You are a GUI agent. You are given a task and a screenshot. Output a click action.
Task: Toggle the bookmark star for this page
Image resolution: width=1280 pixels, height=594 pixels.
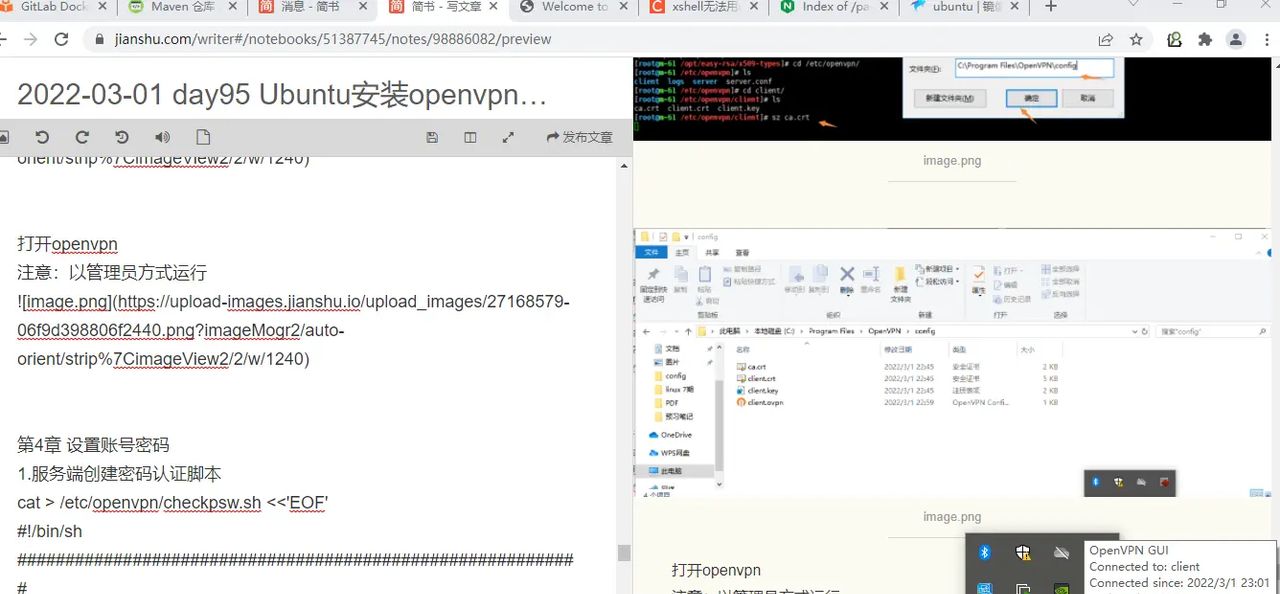pyautogui.click(x=1135, y=39)
